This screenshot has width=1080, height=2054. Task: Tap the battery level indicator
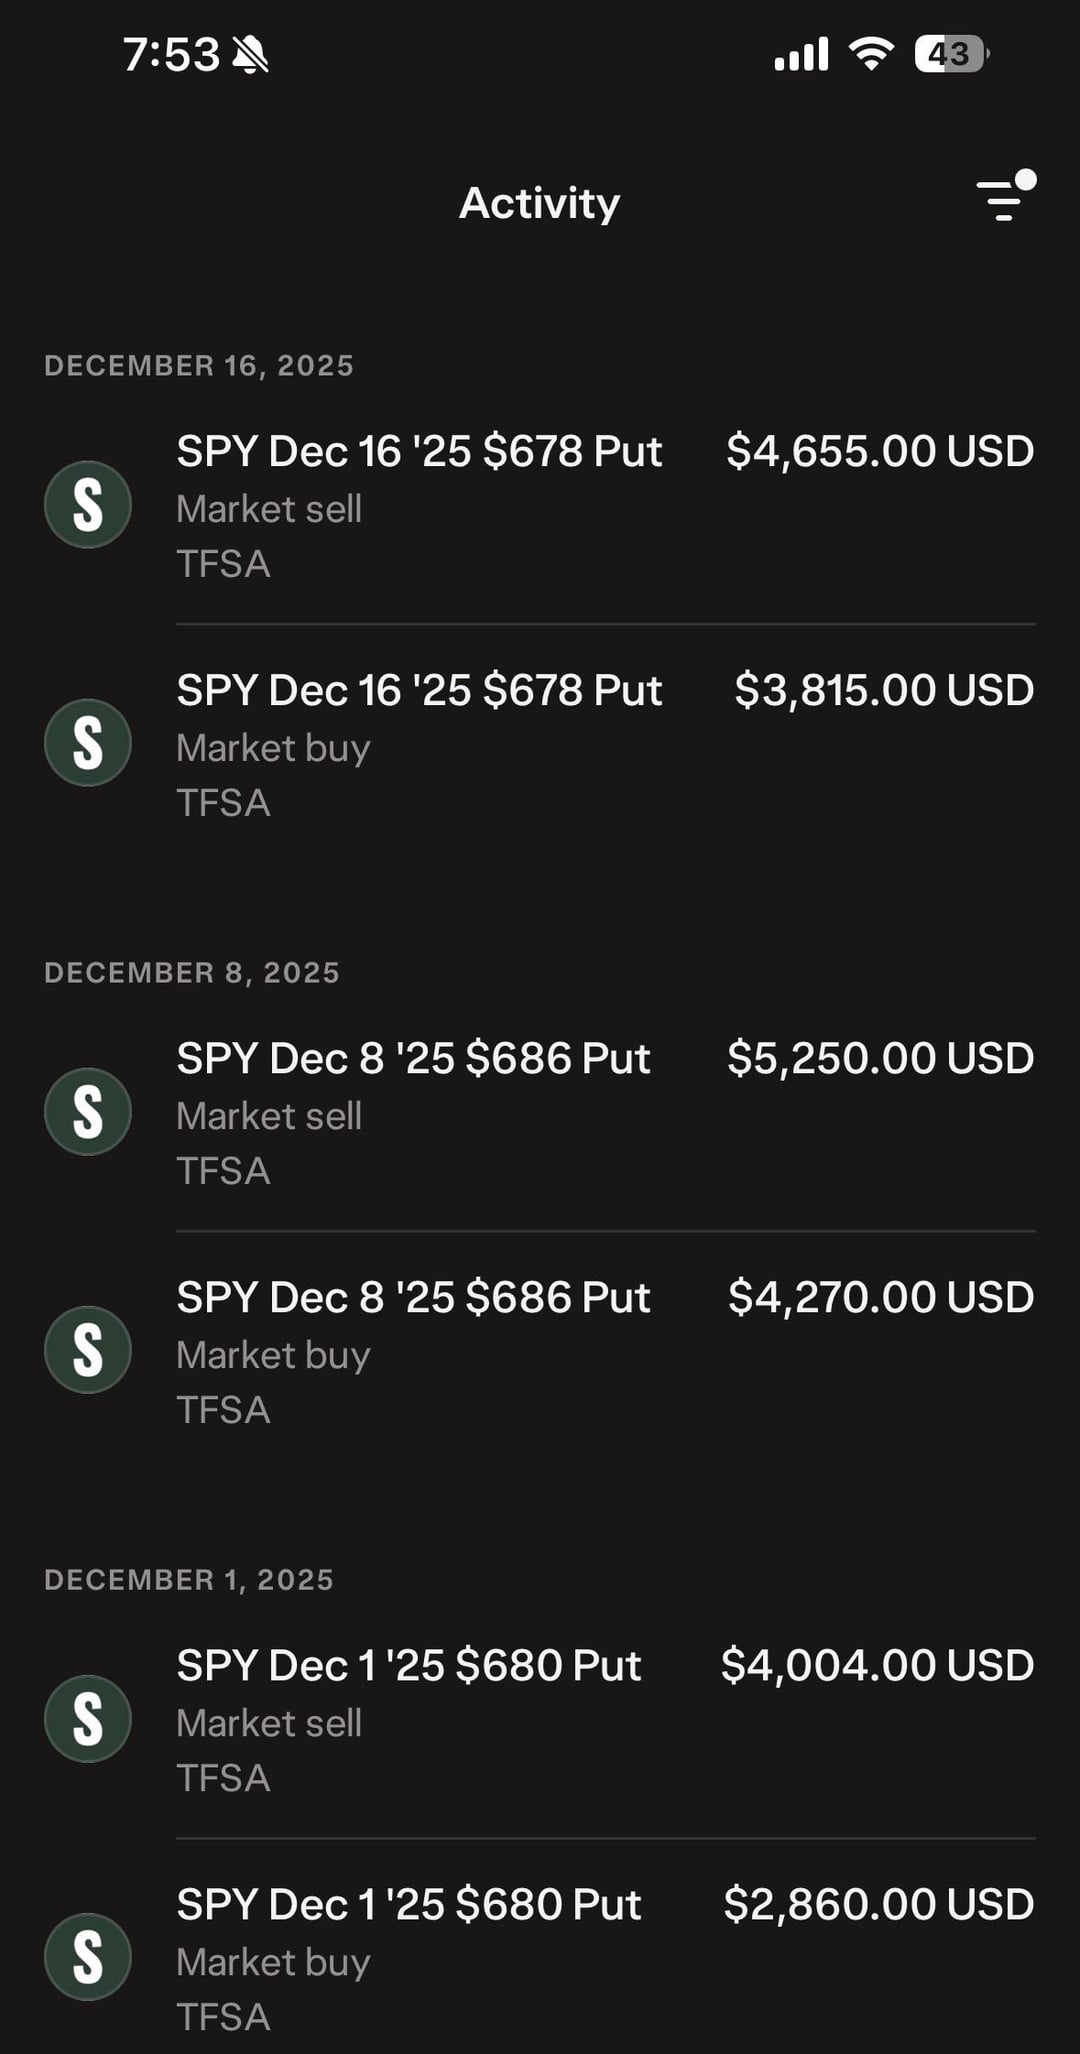[951, 54]
